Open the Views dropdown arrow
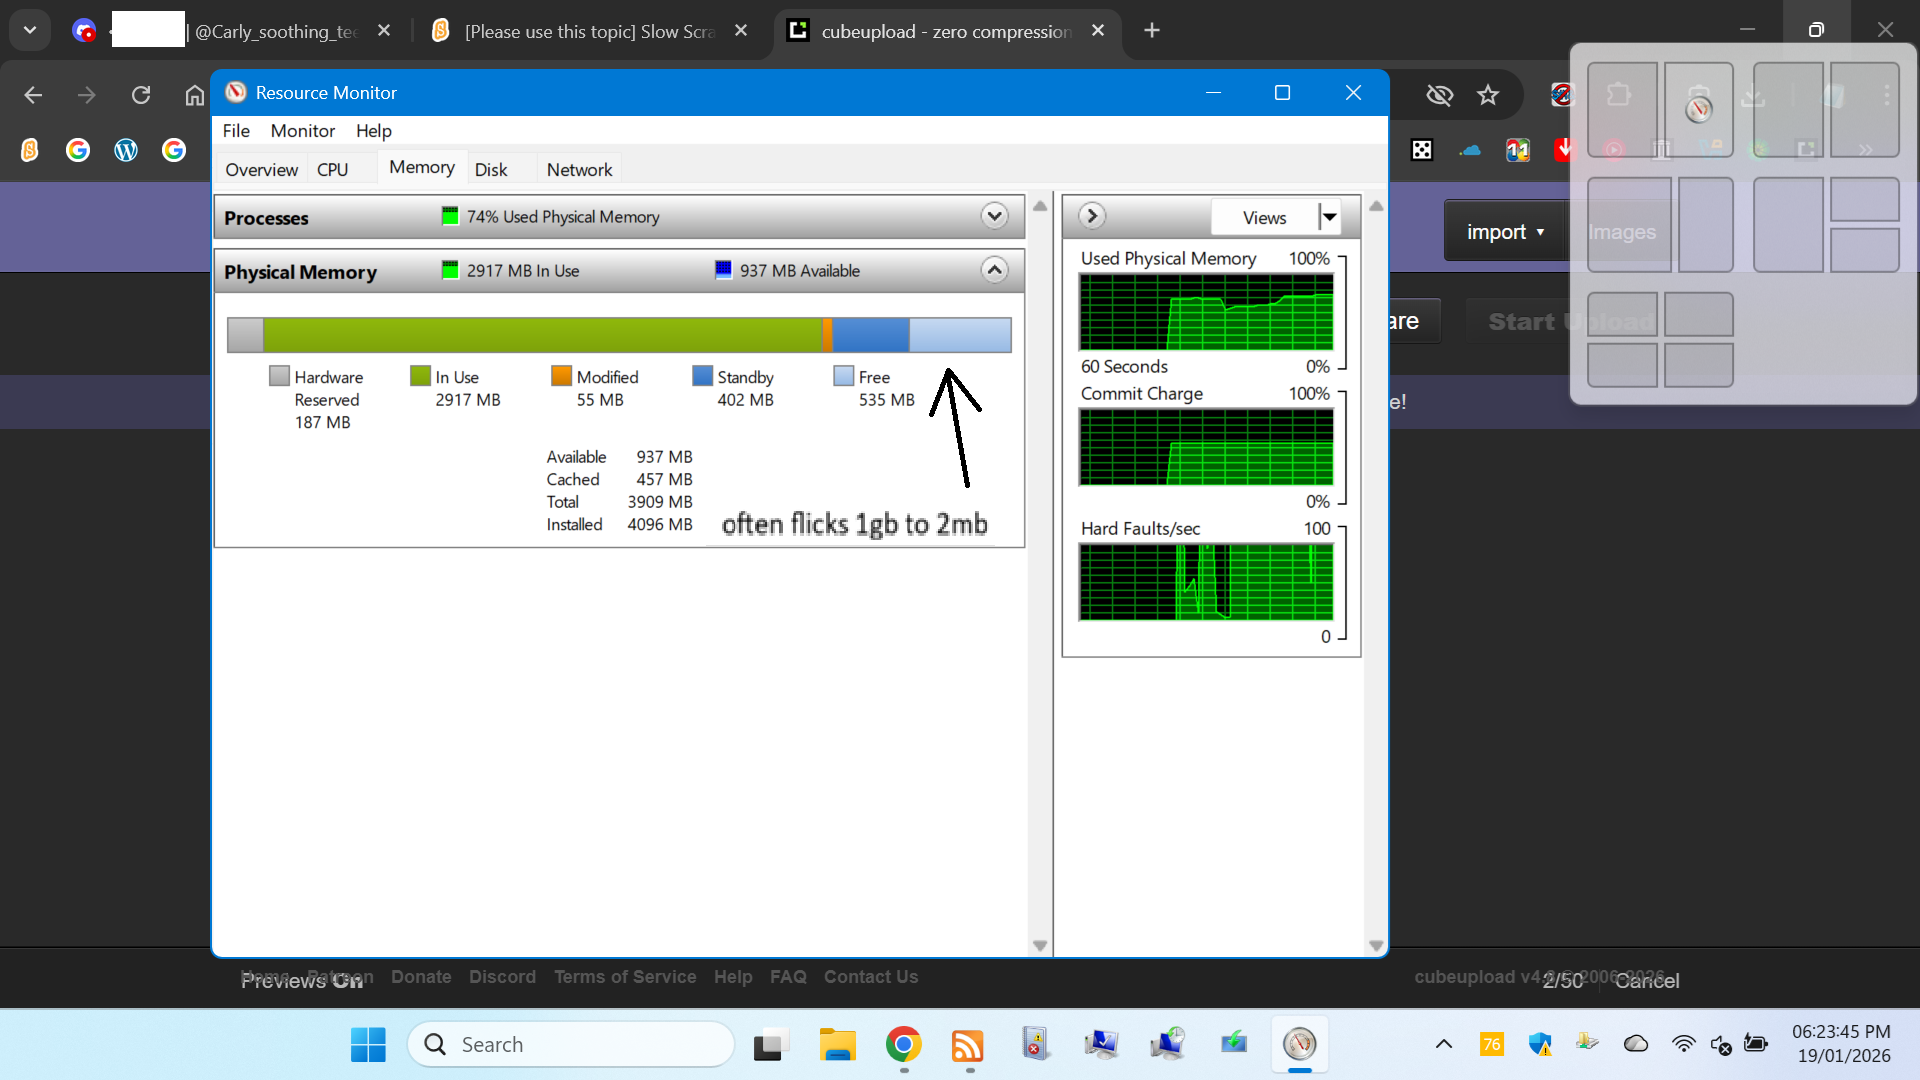 coord(1329,217)
